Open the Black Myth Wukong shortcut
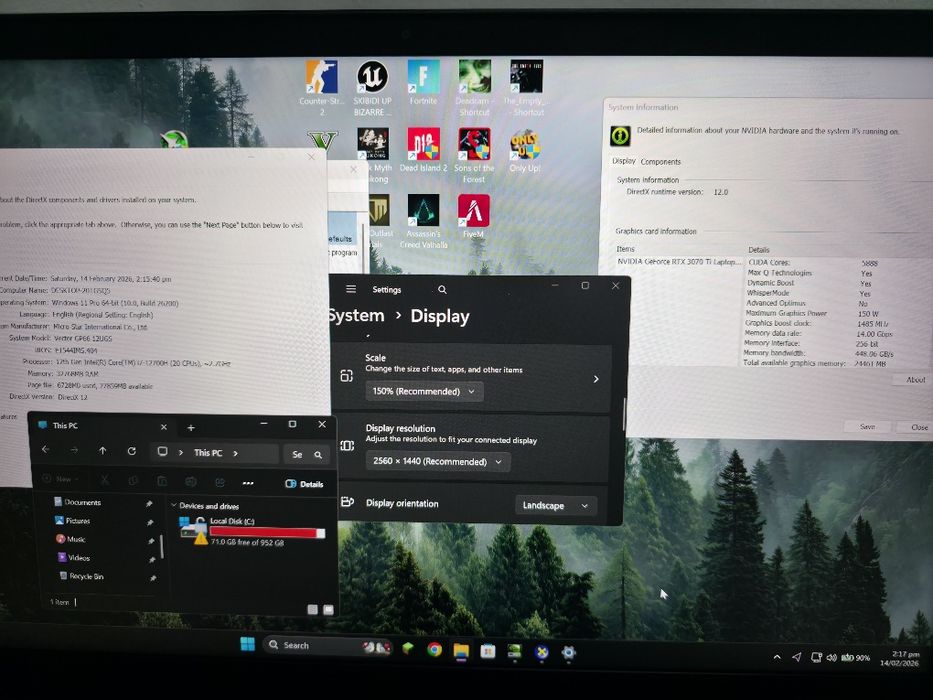 pyautogui.click(x=373, y=155)
